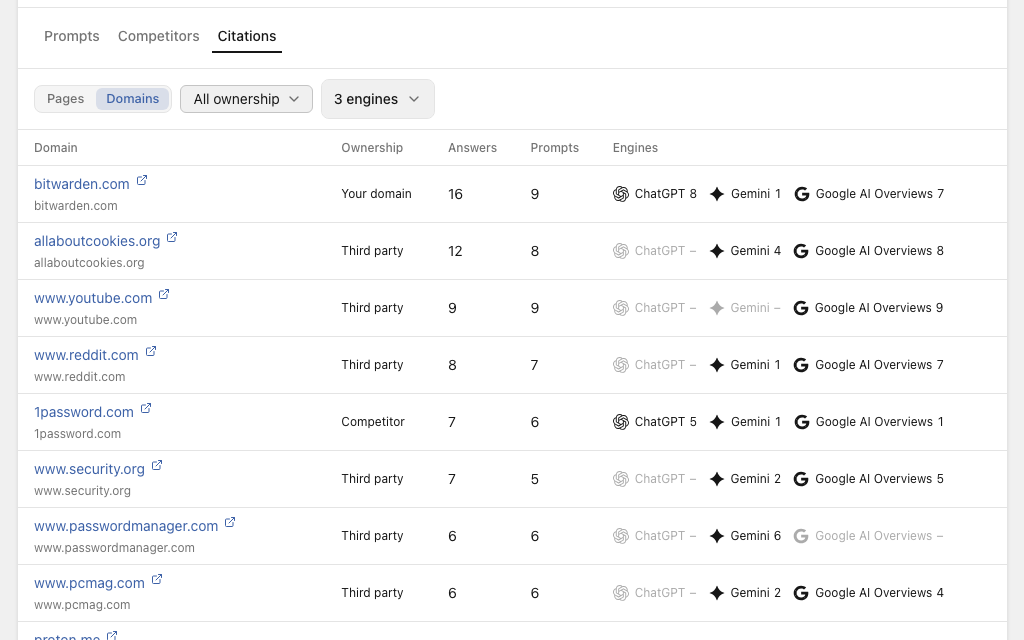Open external link icon next to allaboutcookies.org

[x=172, y=238]
